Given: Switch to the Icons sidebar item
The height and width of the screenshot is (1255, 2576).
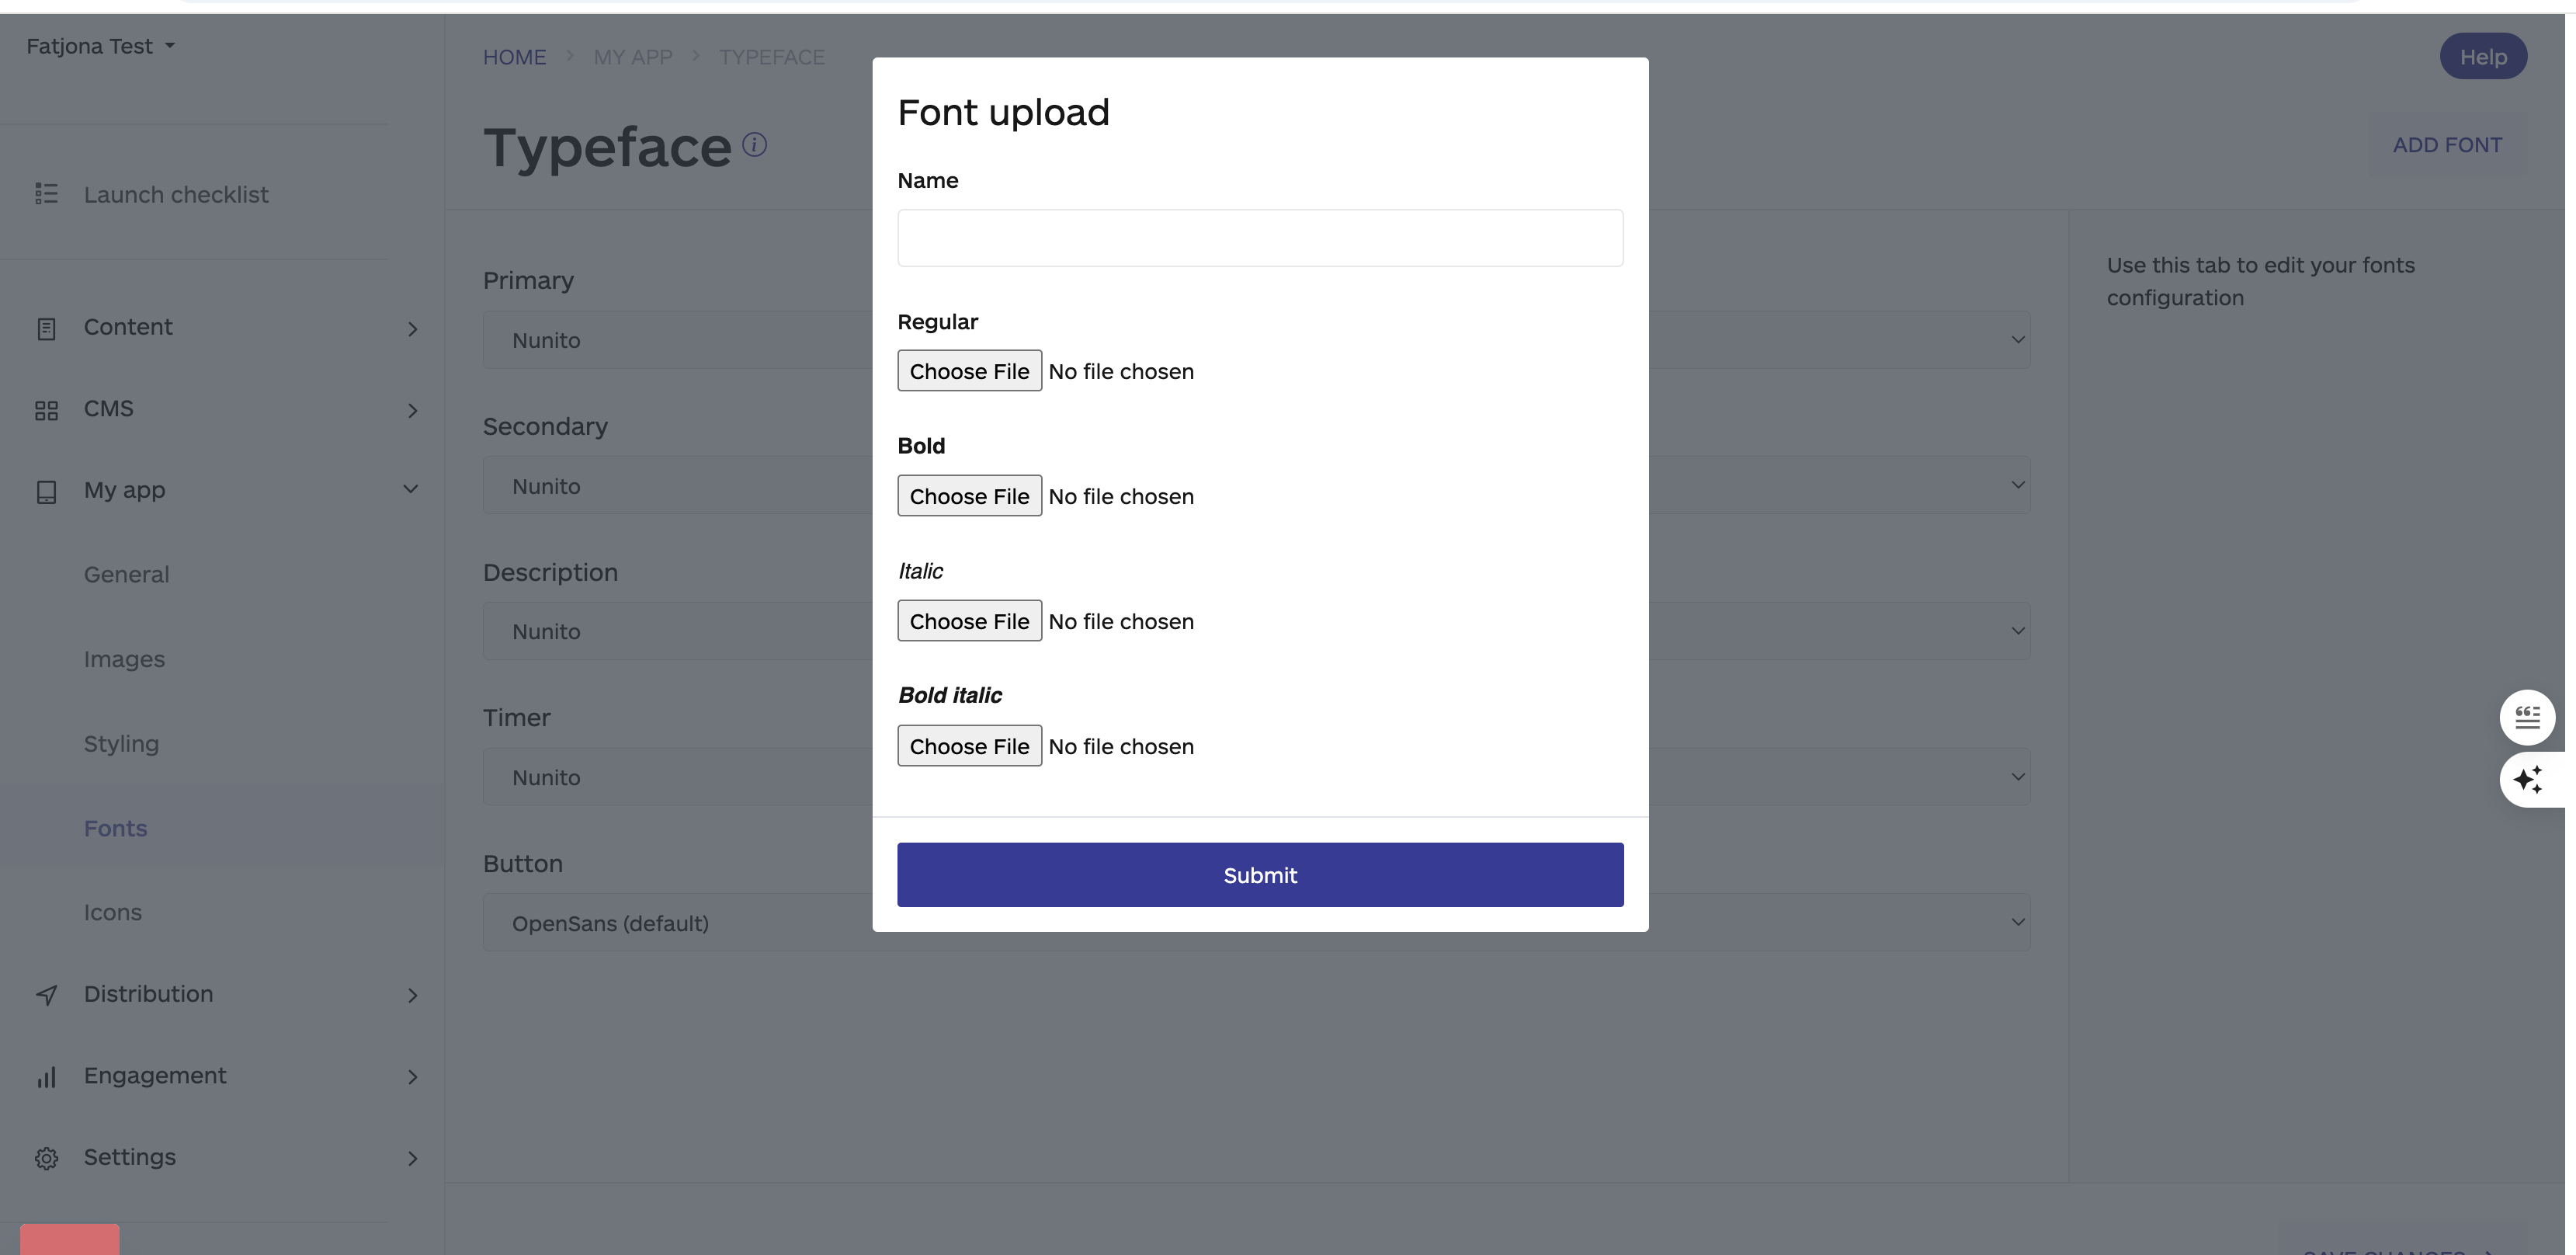Looking at the screenshot, I should (113, 912).
